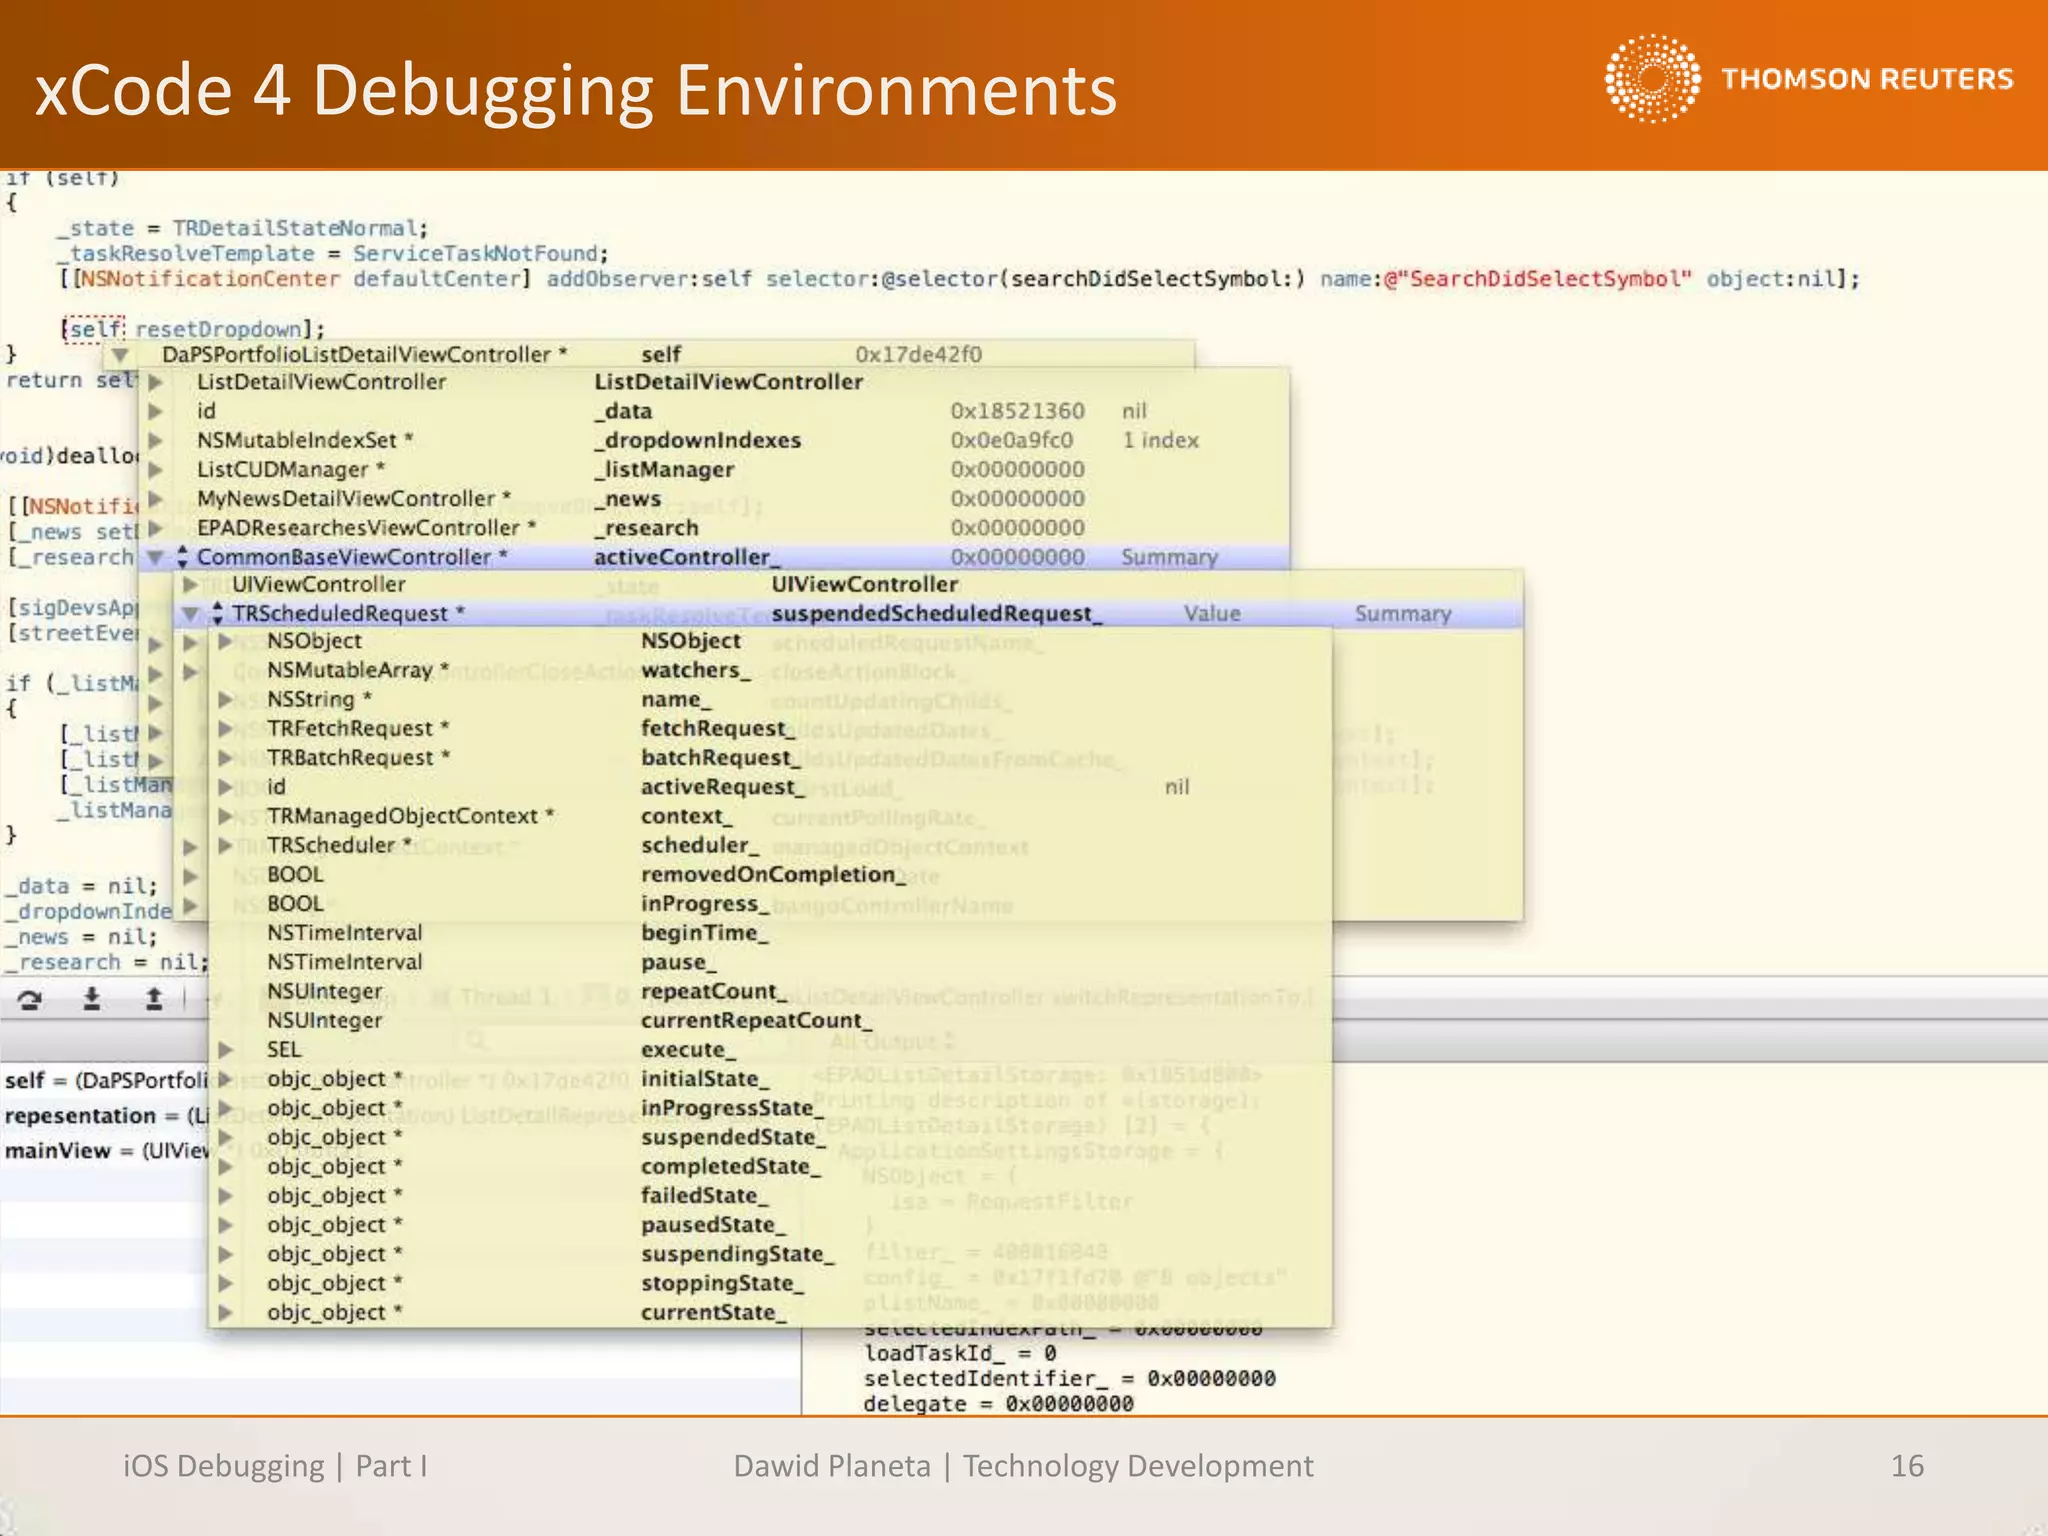Select the currentRepeatCount_ row
This screenshot has width=2048, height=1536.
point(770,1020)
